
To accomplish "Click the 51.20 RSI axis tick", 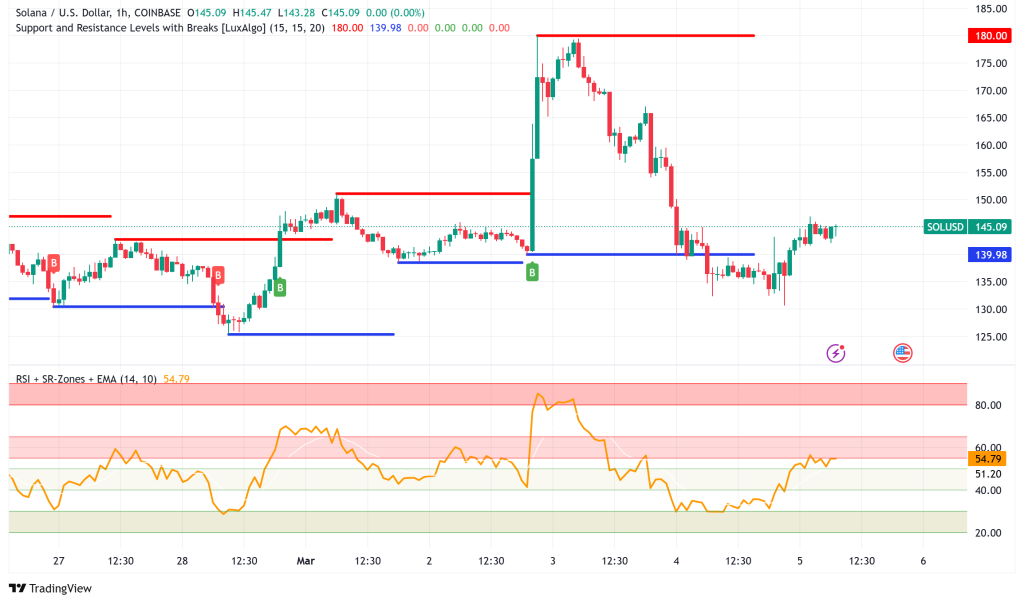I will 987,474.
